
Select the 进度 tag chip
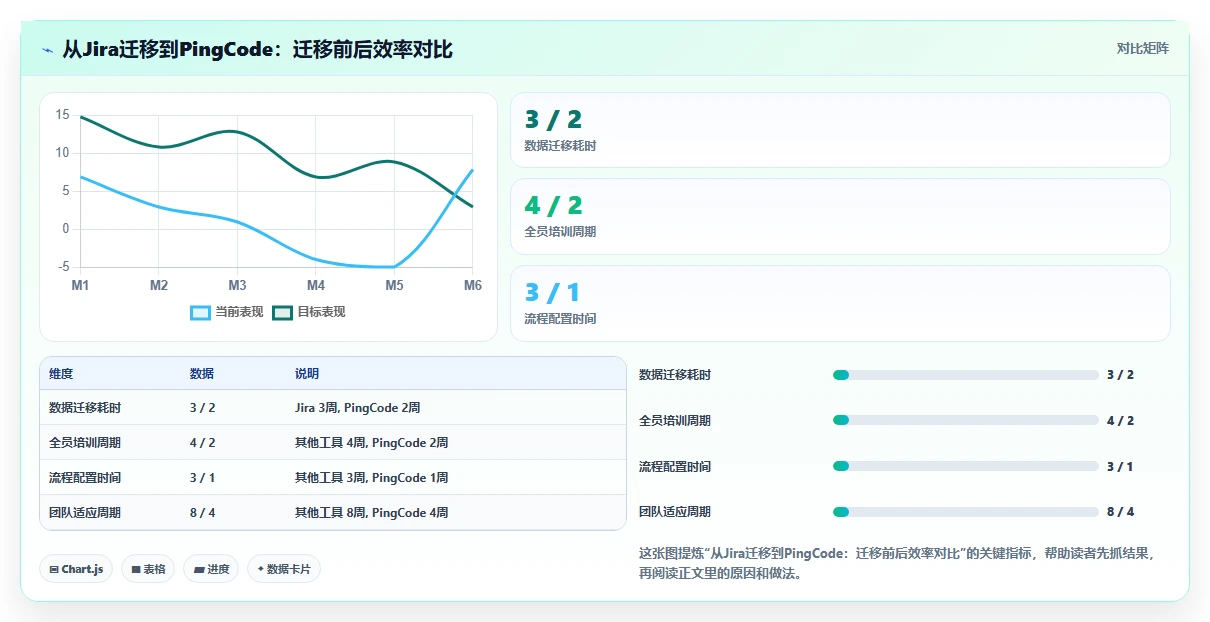click(211, 569)
